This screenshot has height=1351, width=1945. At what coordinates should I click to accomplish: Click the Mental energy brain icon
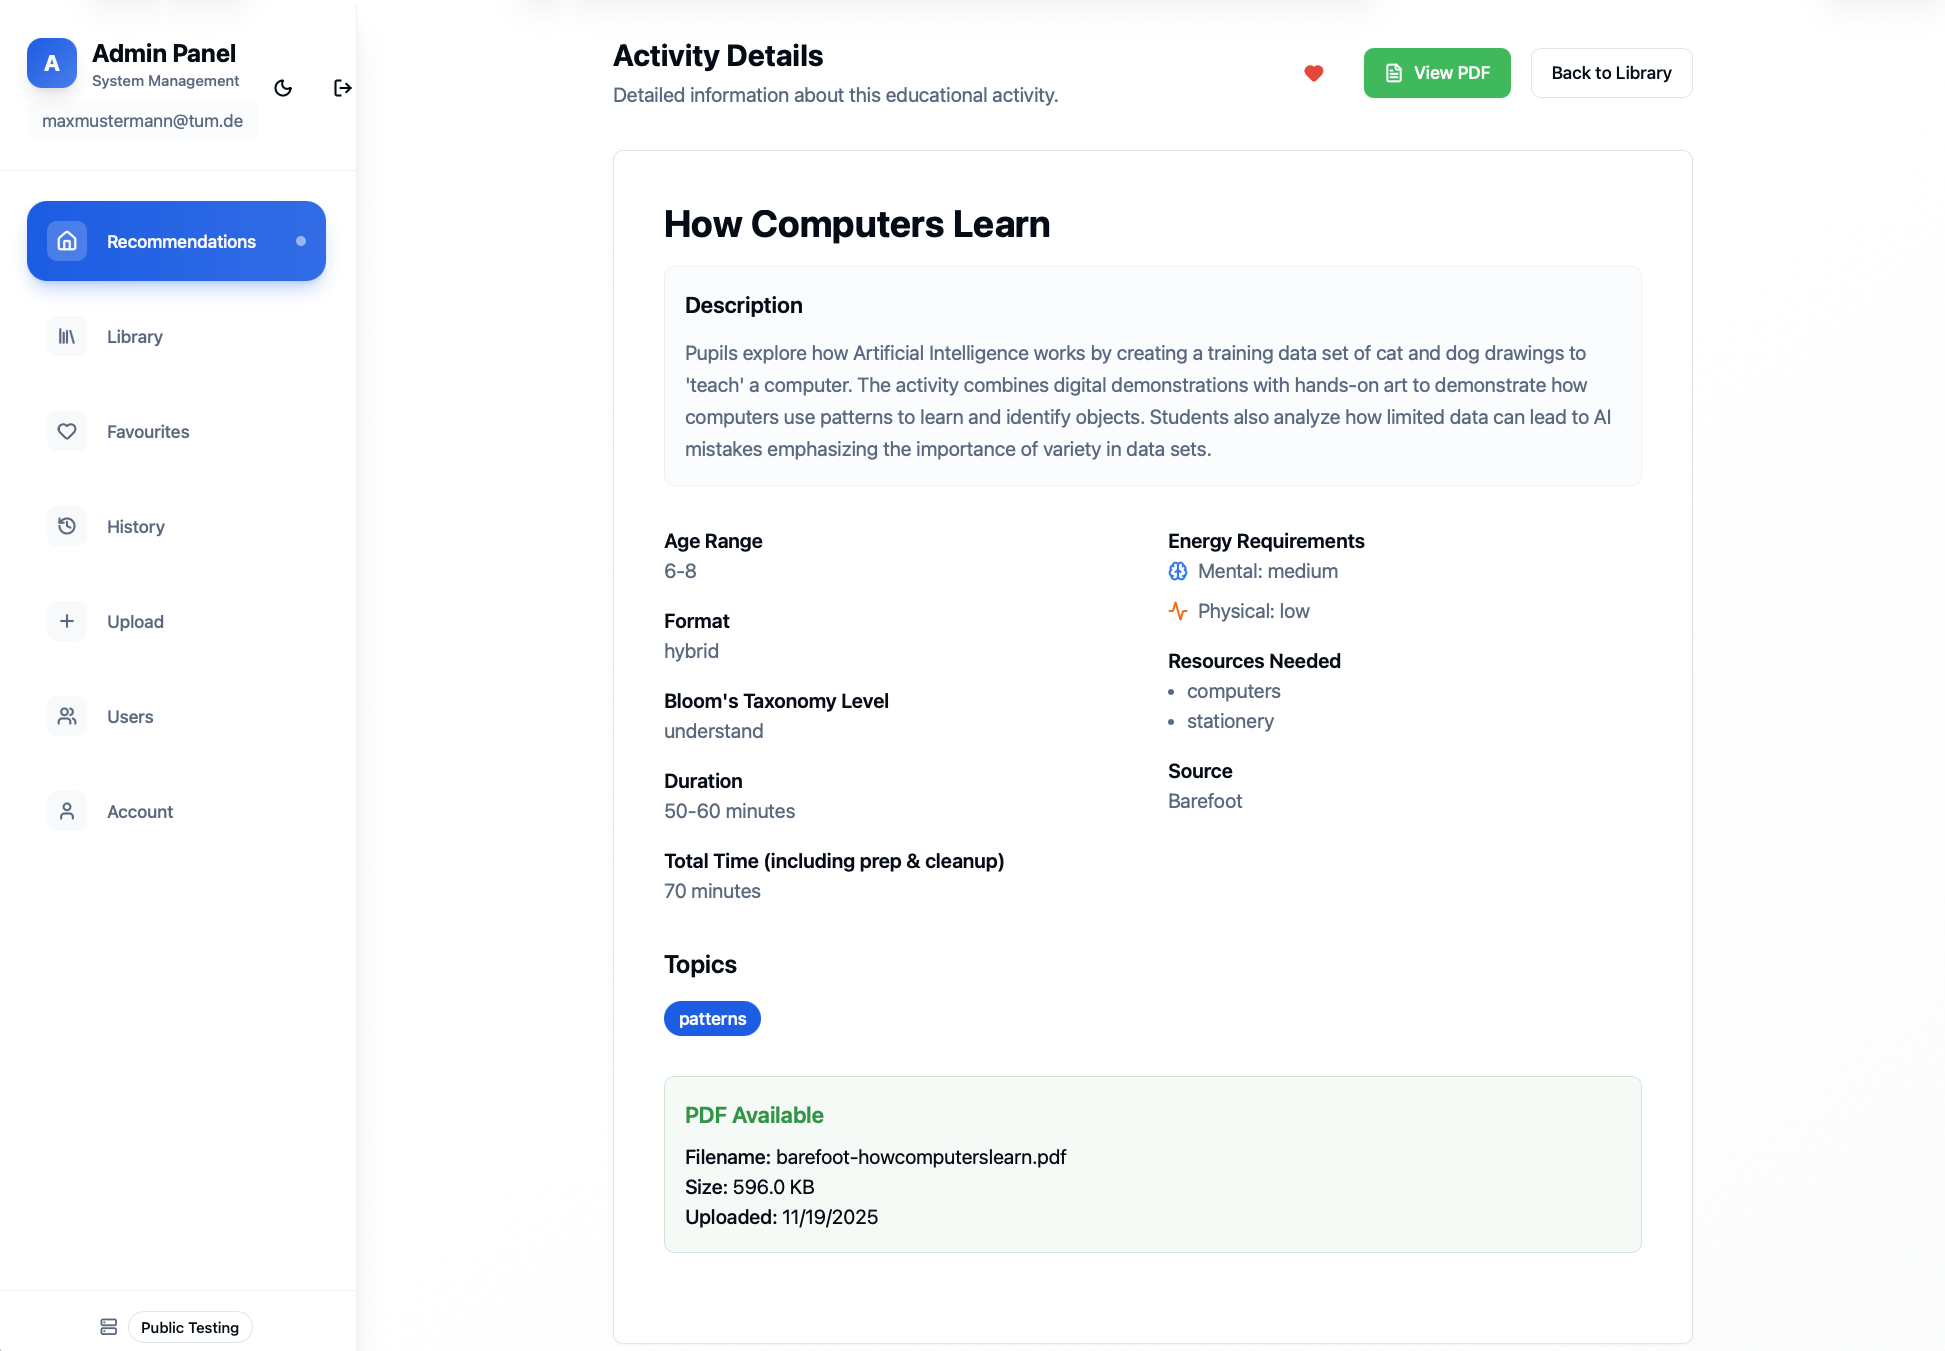[x=1178, y=571]
